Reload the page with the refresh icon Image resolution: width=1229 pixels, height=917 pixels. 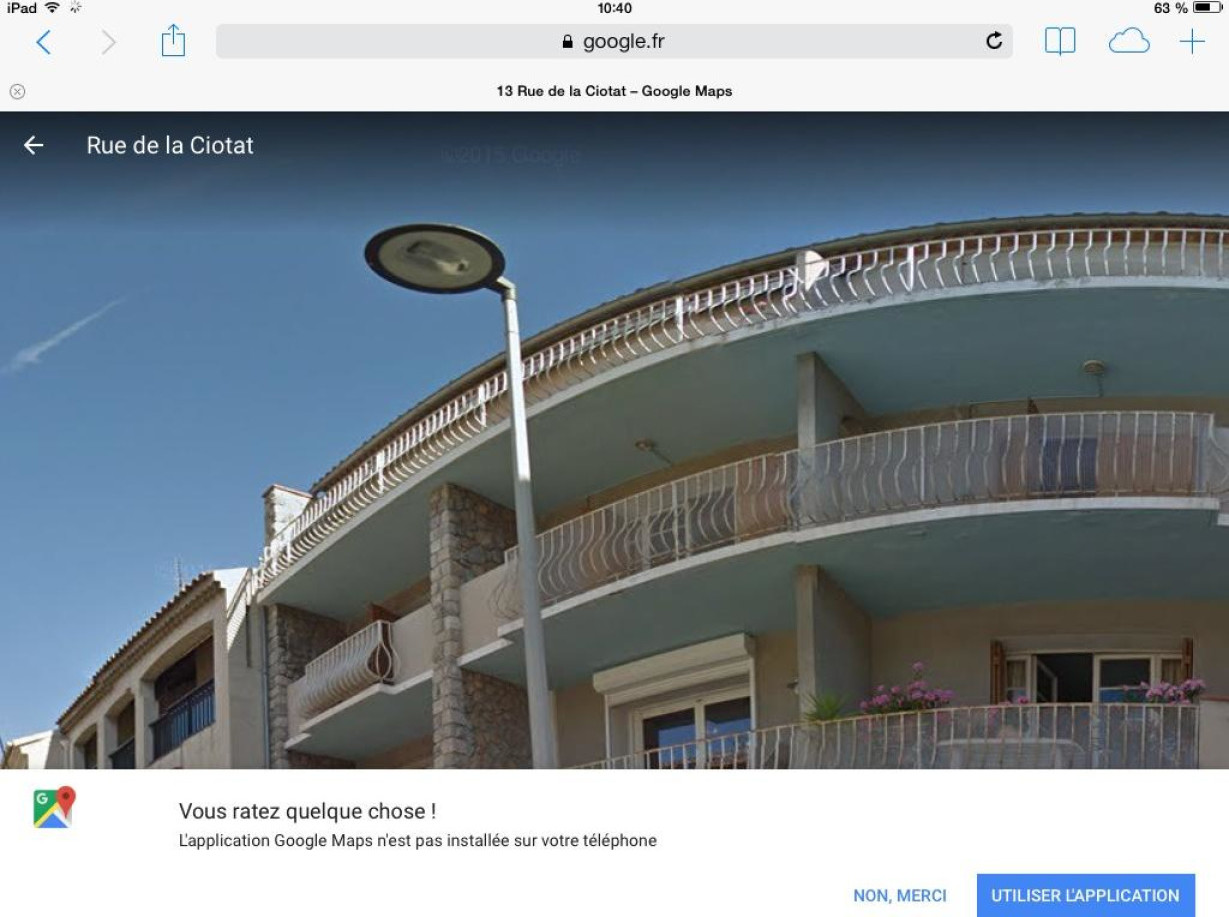point(993,41)
